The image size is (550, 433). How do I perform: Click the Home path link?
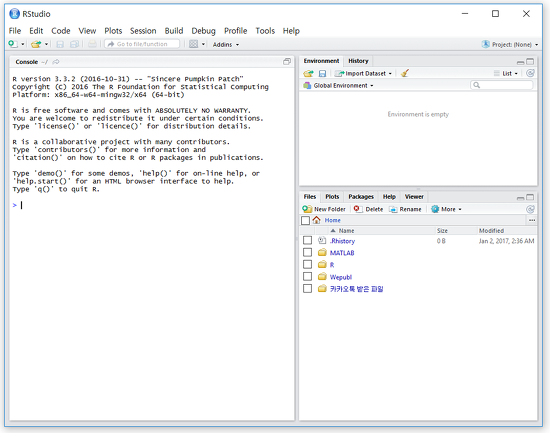(332, 220)
